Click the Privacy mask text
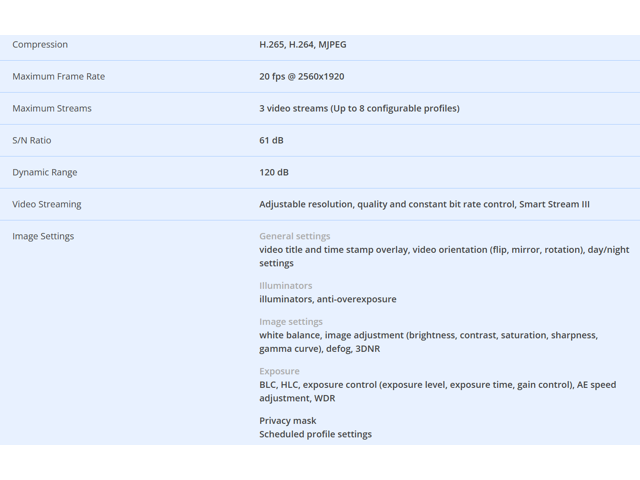Image resolution: width=640 pixels, height=480 pixels. 287,421
